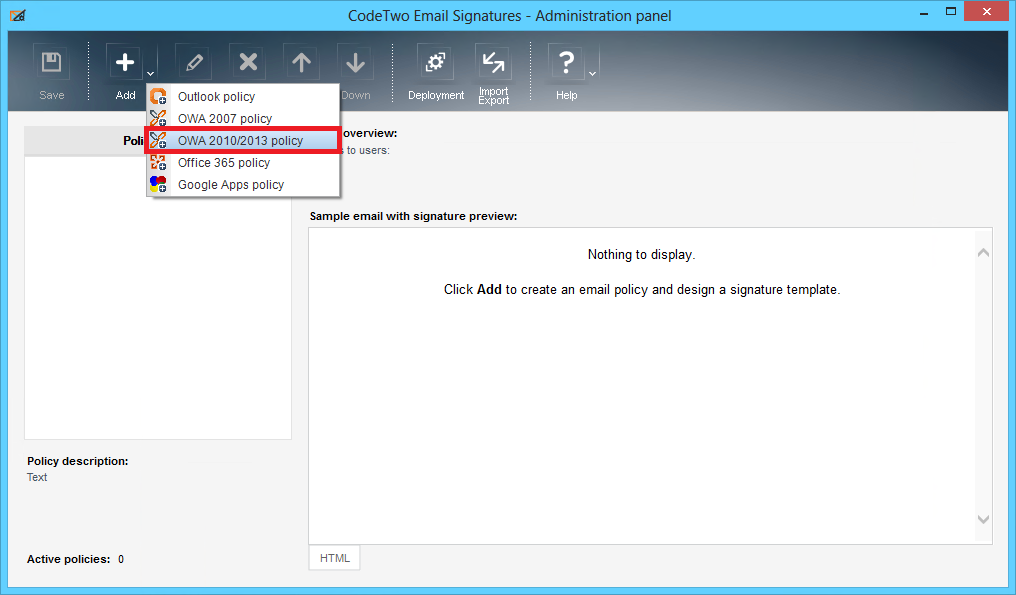The image size is (1016, 595).
Task: Expand the Help dropdown arrow
Action: 592,74
